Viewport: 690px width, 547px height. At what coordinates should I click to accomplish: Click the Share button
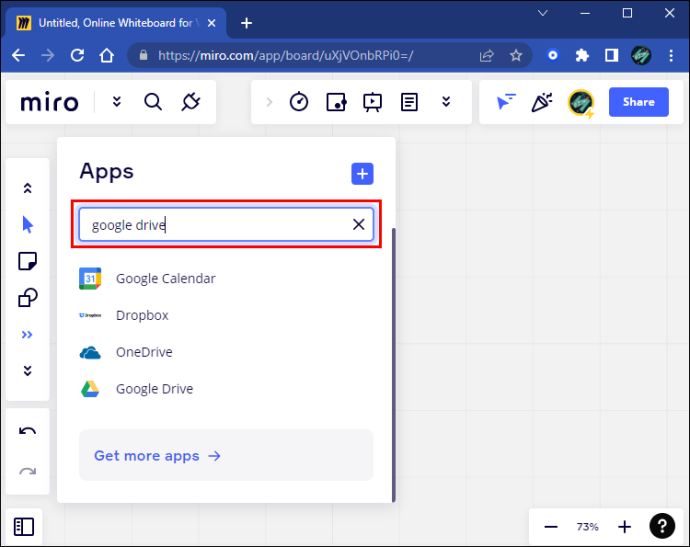[x=639, y=102]
